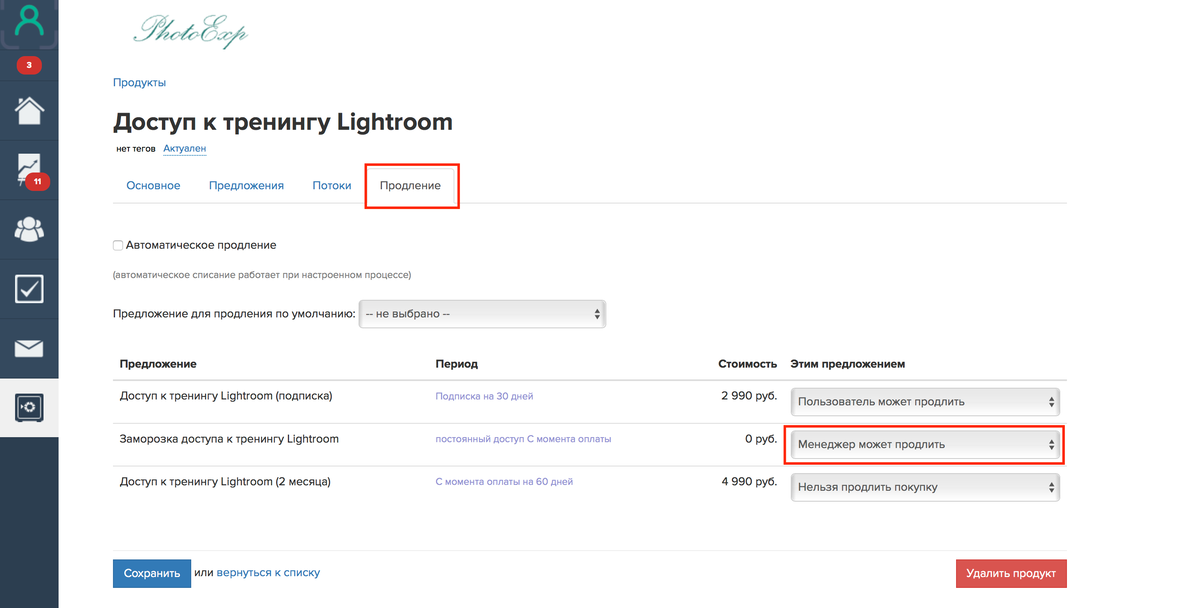Select the Продление tab

point(410,186)
